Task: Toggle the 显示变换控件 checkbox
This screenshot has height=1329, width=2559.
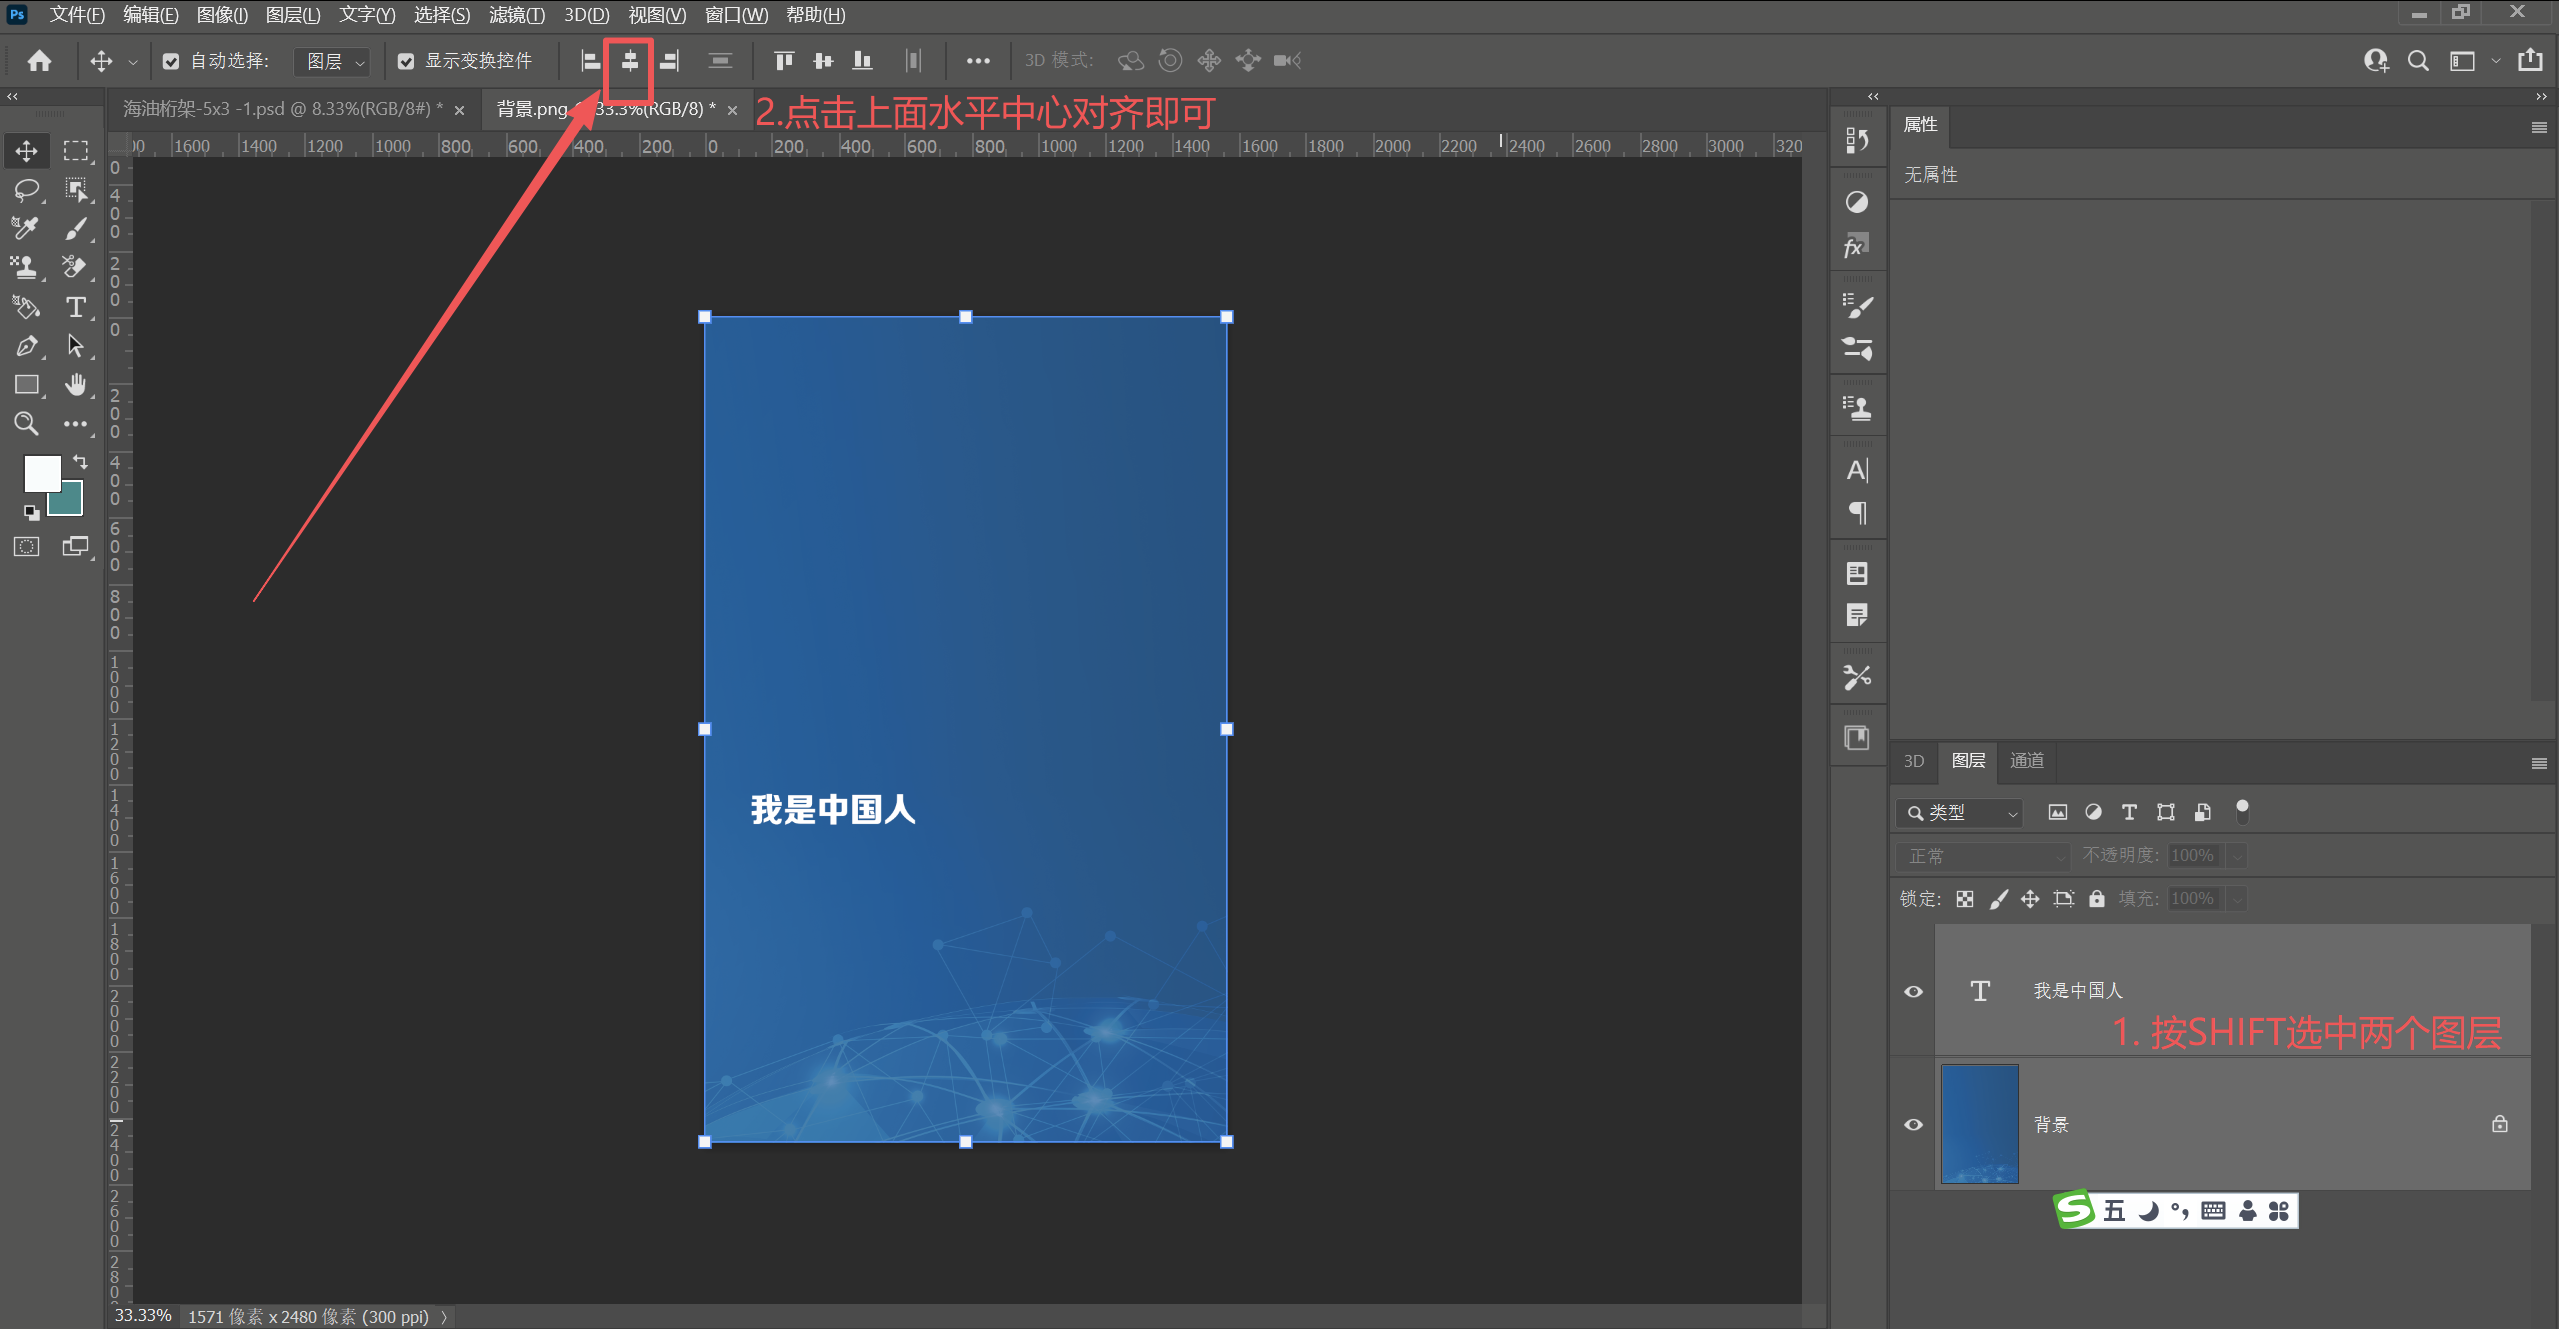Action: (x=406, y=62)
